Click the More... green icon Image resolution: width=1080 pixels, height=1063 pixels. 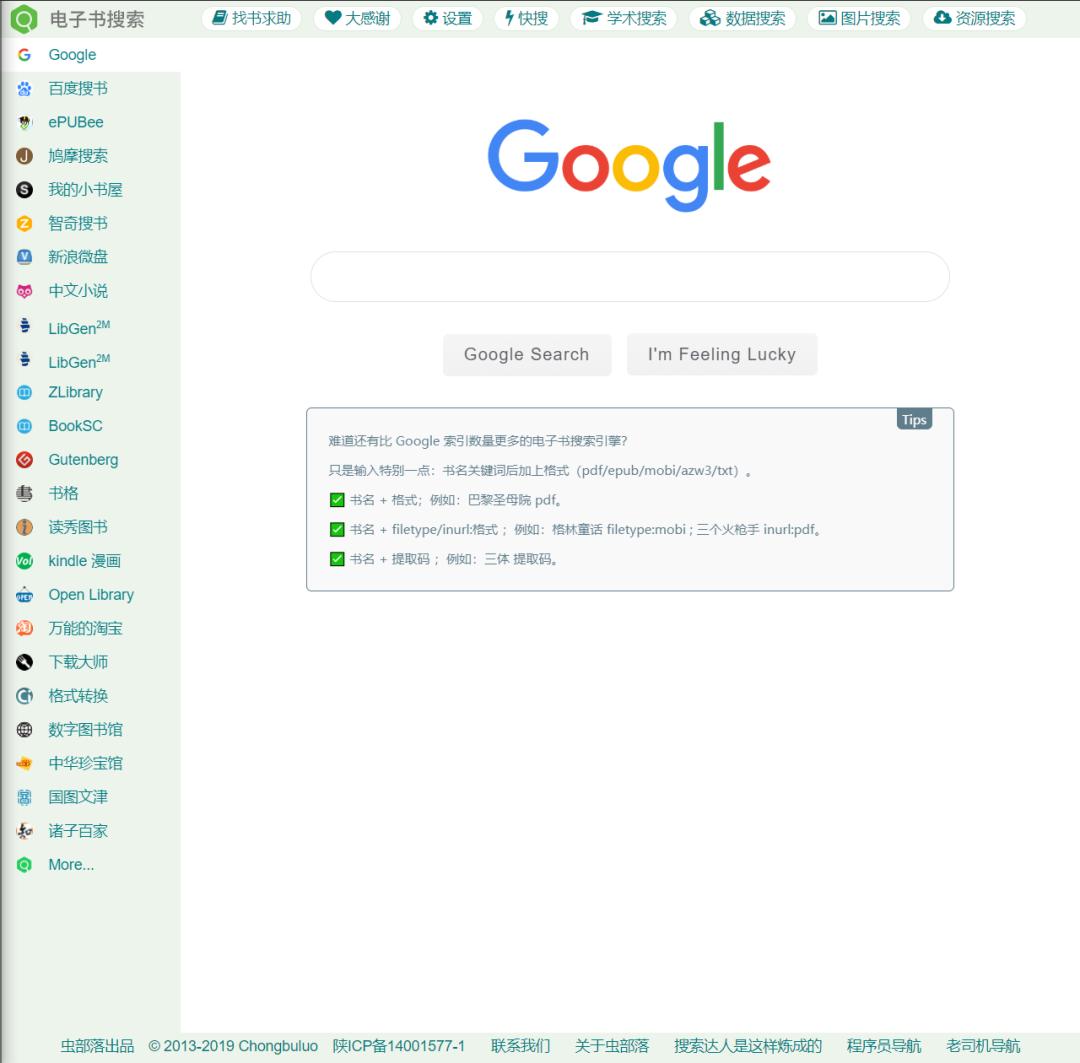coord(24,865)
